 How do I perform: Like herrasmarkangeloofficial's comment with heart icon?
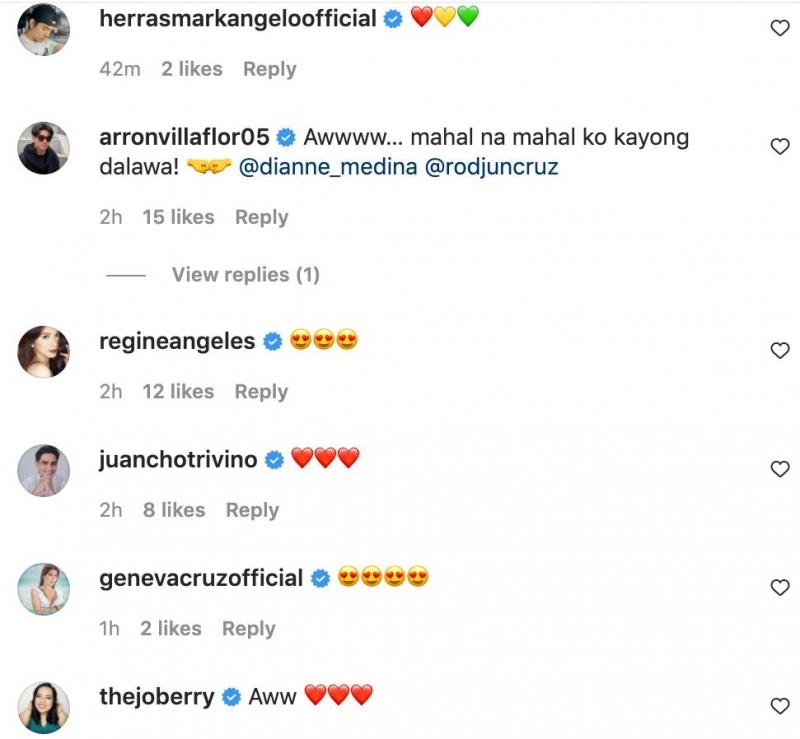pos(780,29)
